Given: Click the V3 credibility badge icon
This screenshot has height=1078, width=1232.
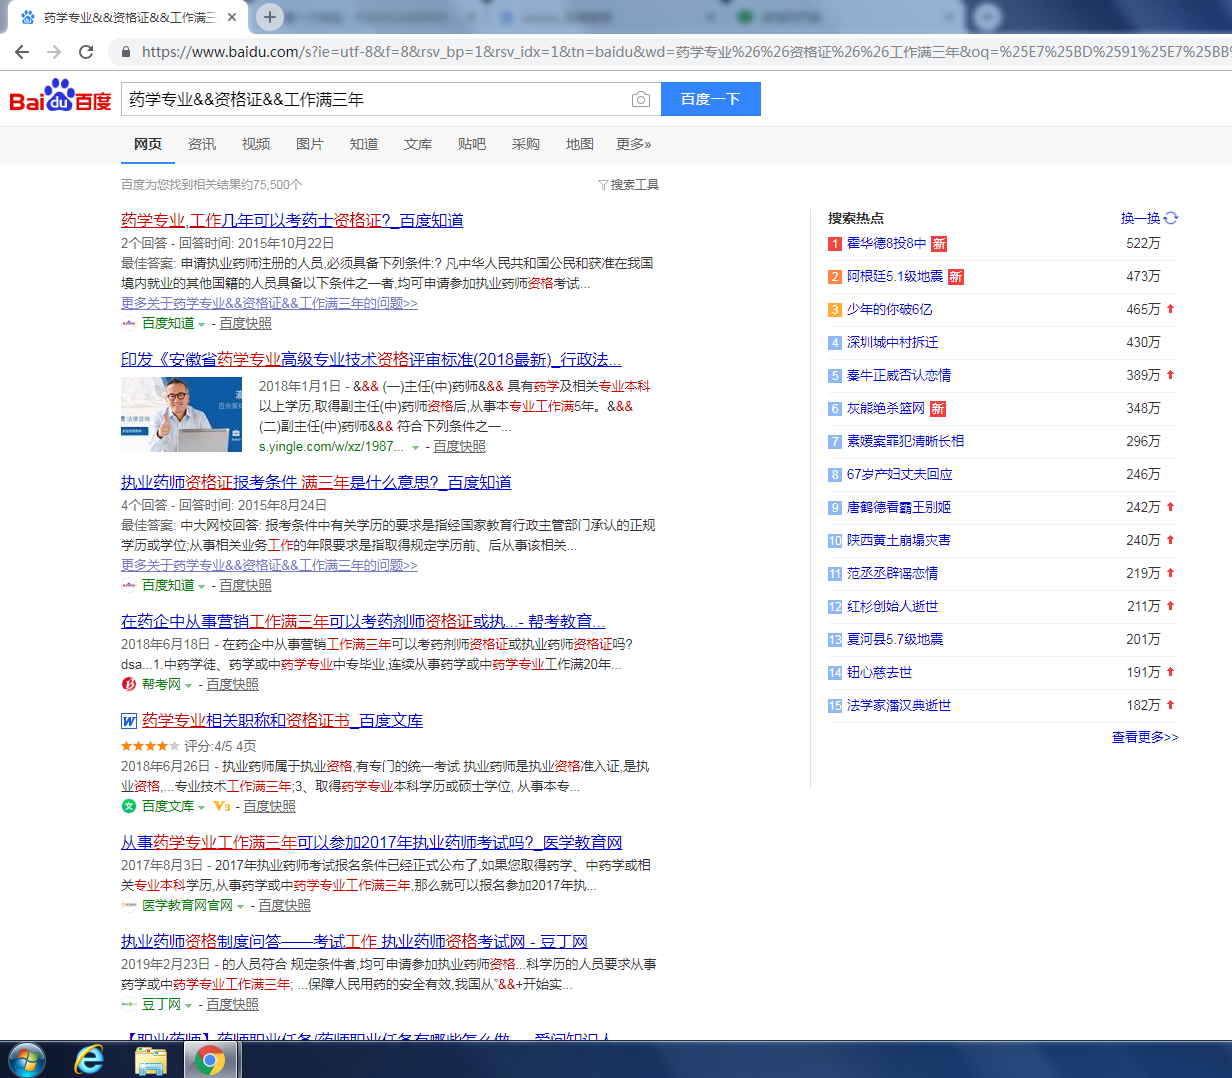Looking at the screenshot, I should point(222,806).
